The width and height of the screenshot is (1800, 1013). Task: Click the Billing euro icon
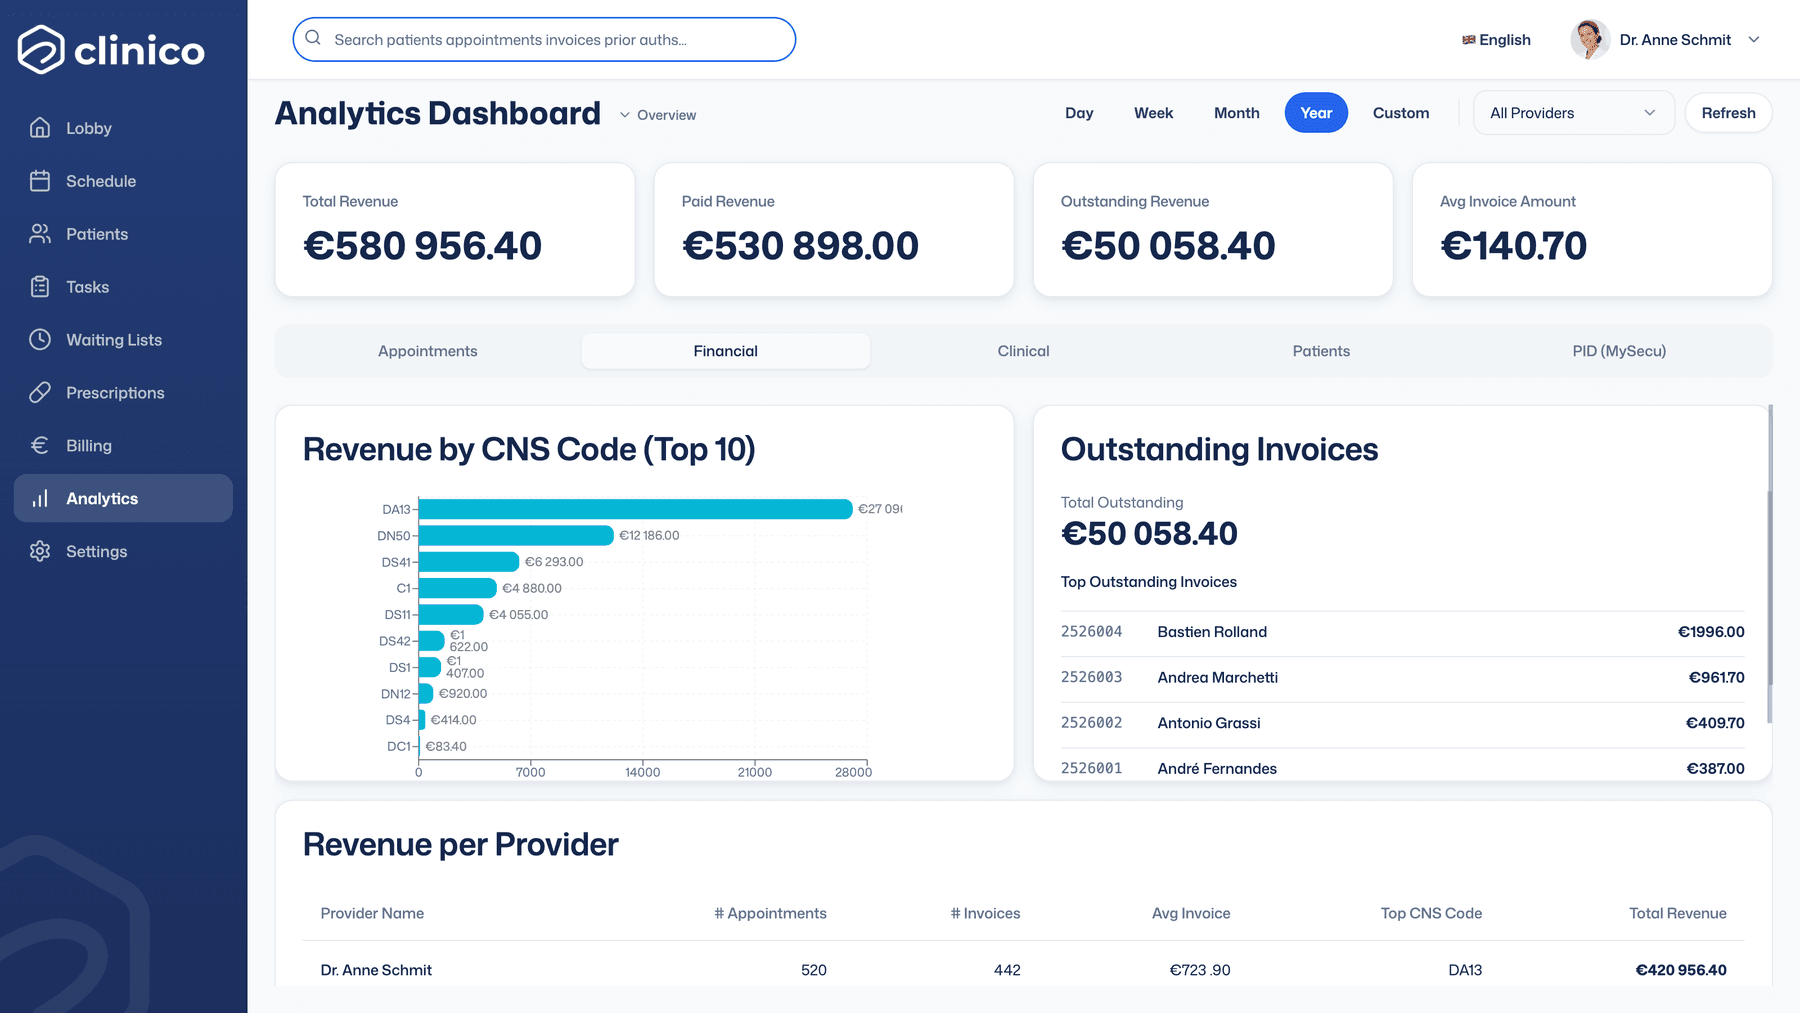(x=40, y=446)
